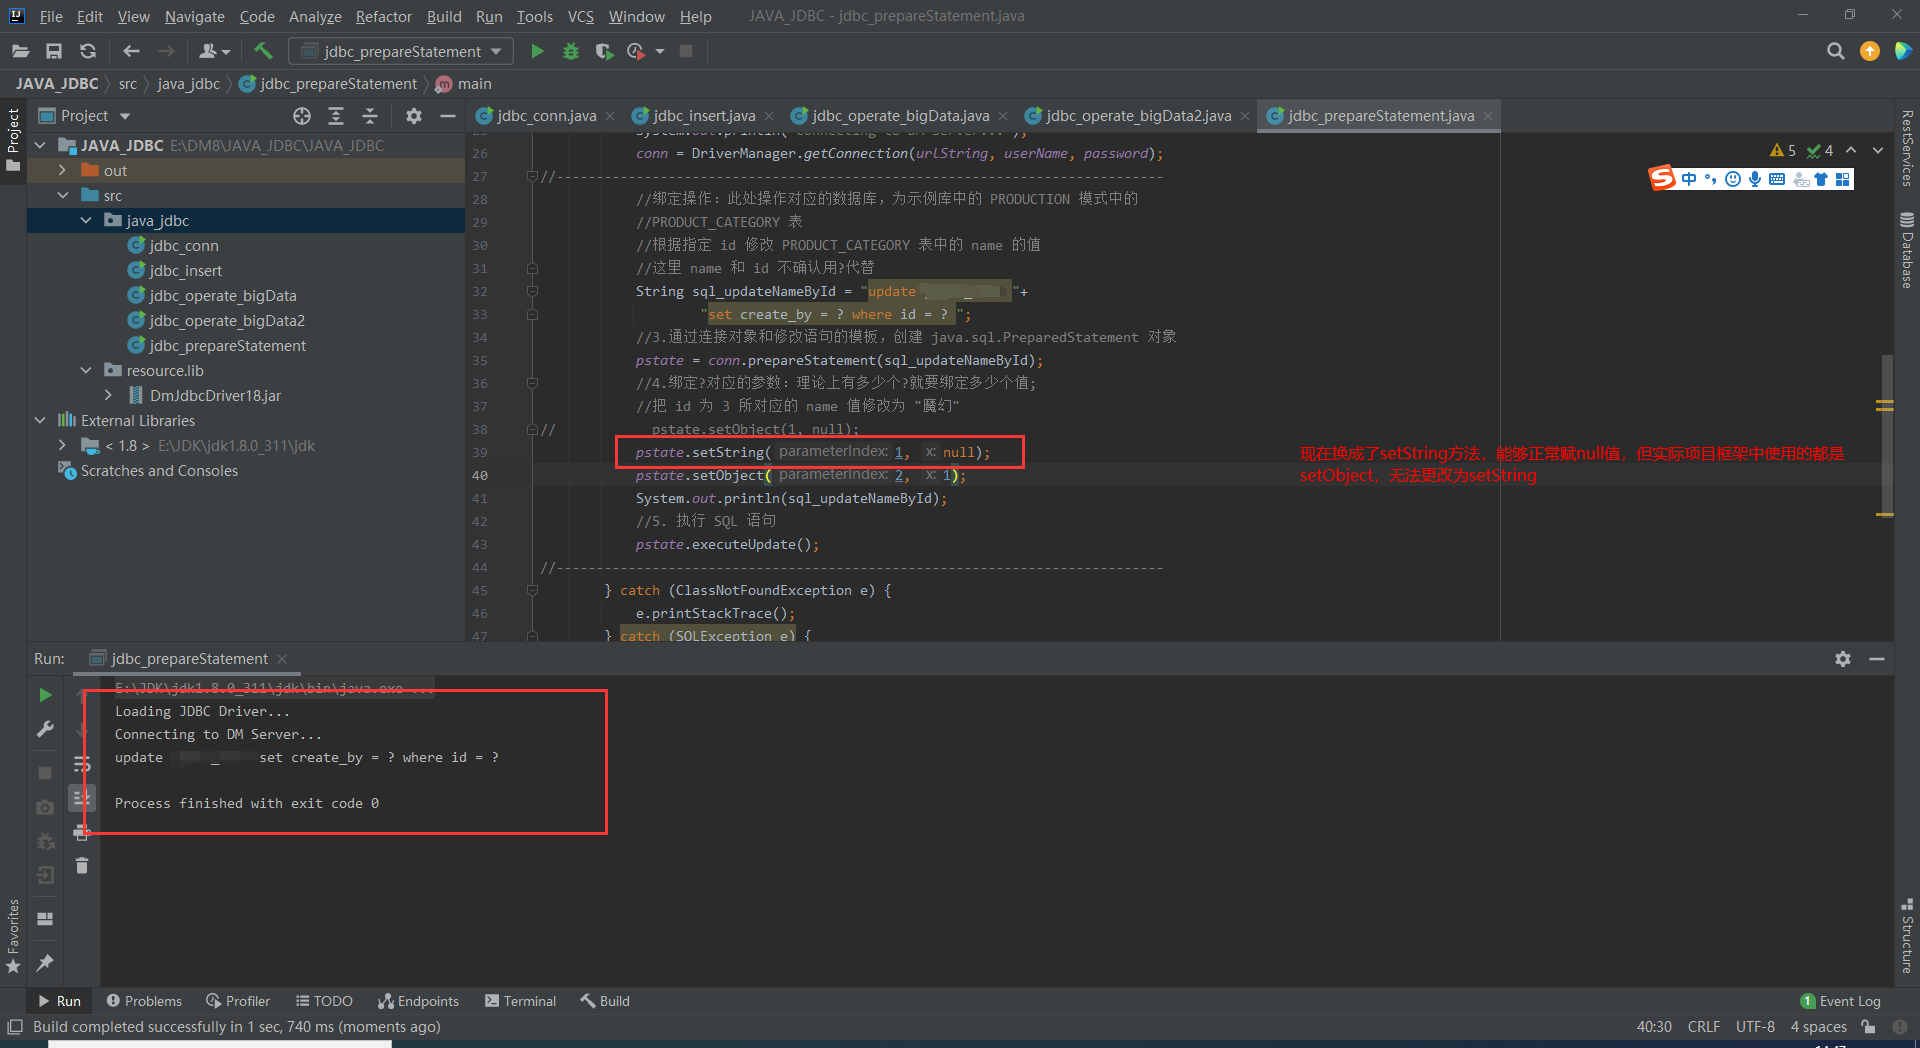Open TODO tool window
Screen dimensions: 1920x1048
[x=324, y=1001]
